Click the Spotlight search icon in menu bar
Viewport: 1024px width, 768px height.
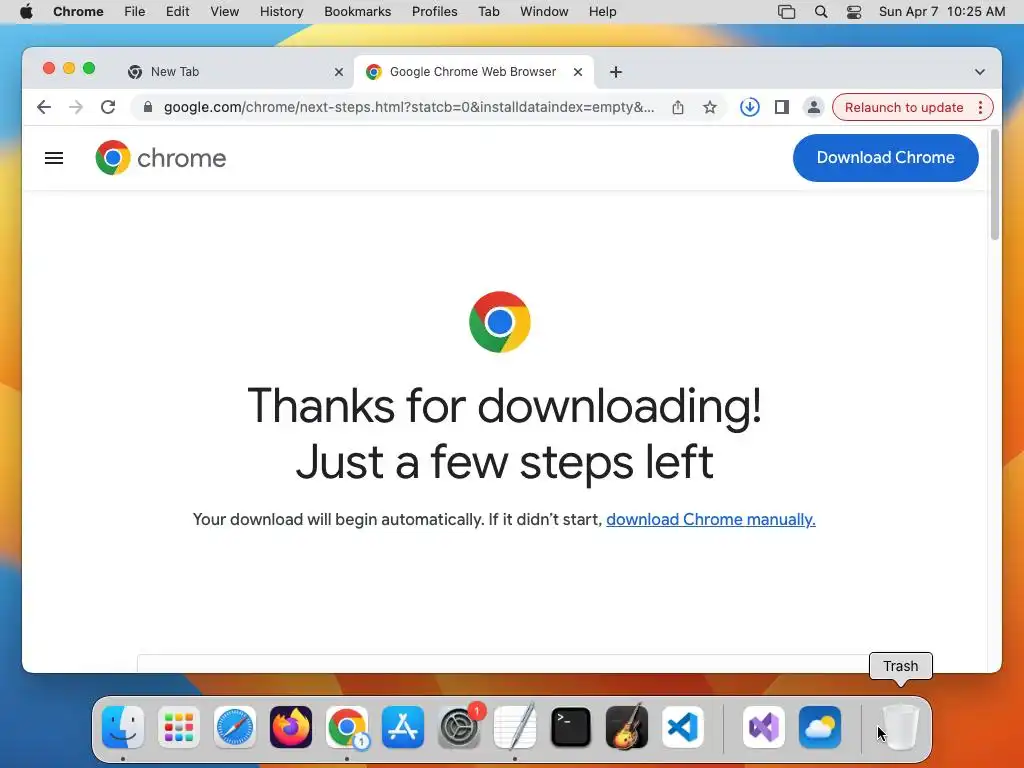[821, 12]
